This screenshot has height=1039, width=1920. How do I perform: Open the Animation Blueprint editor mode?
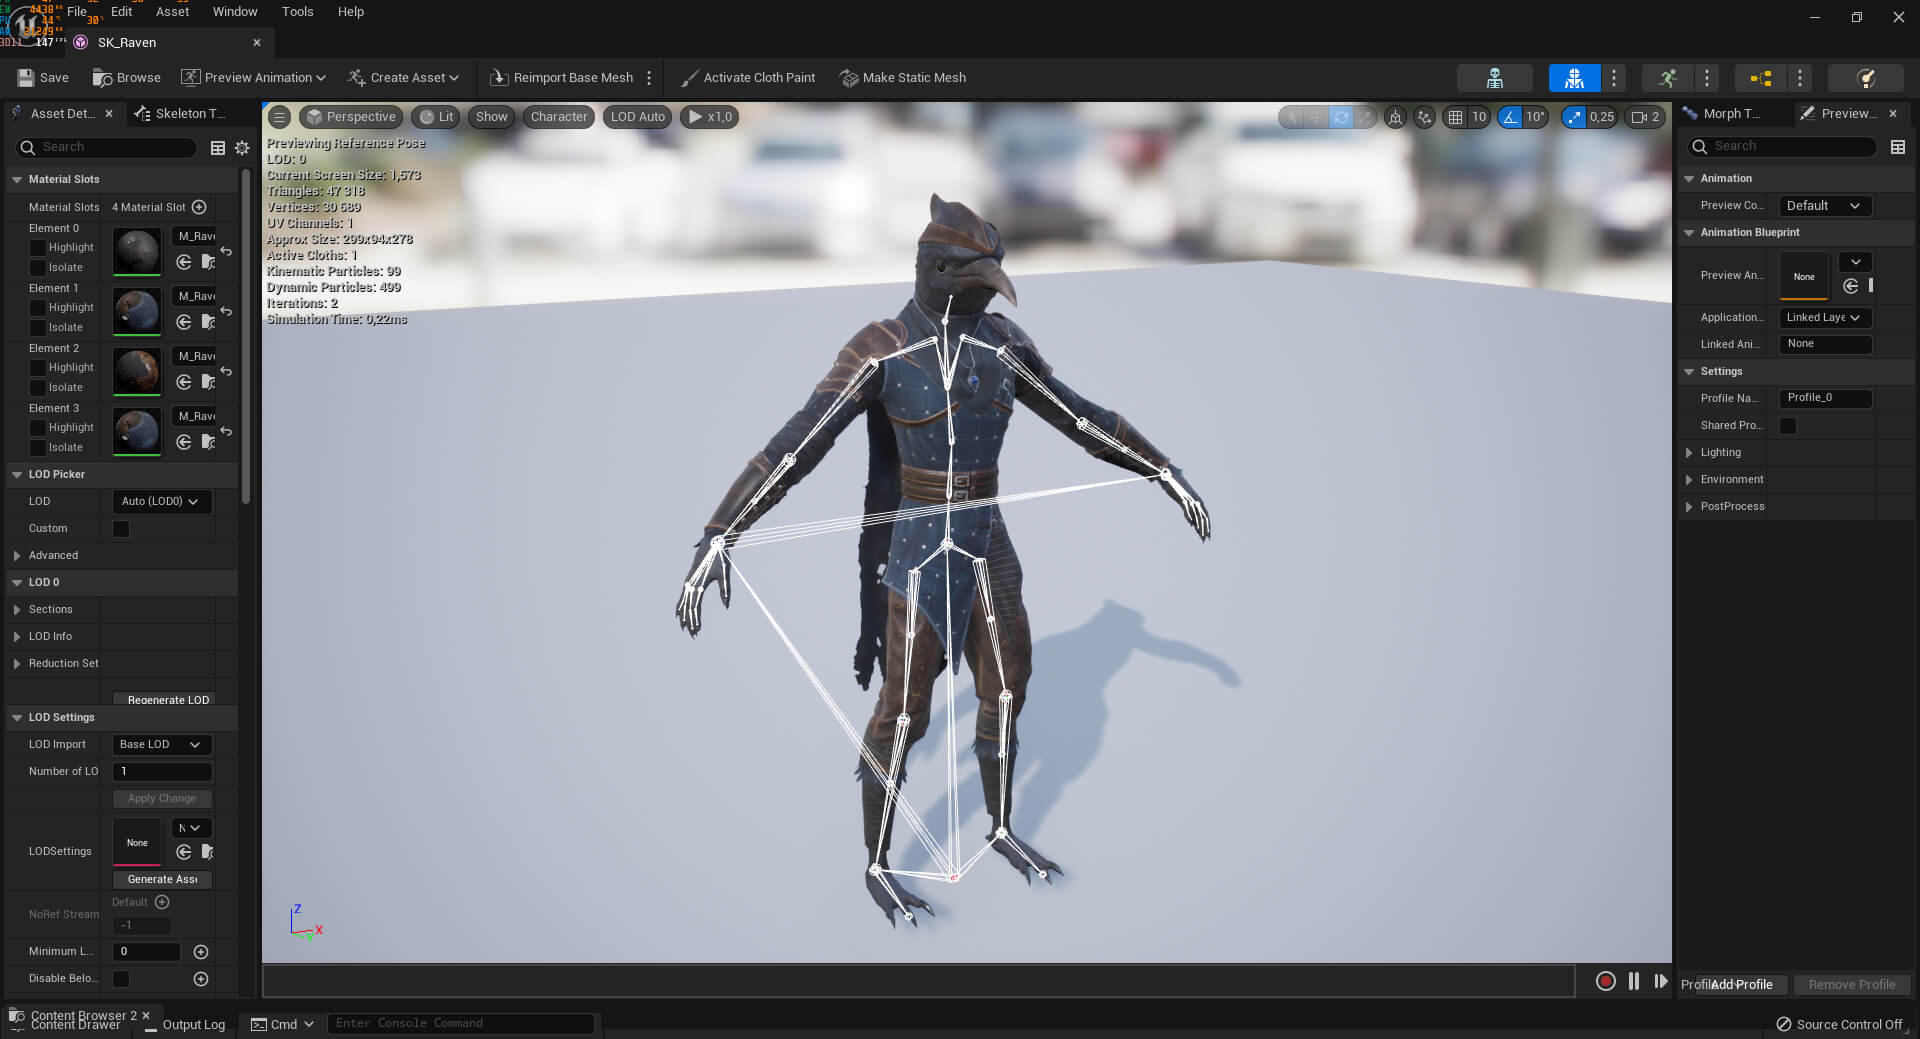click(x=1761, y=78)
